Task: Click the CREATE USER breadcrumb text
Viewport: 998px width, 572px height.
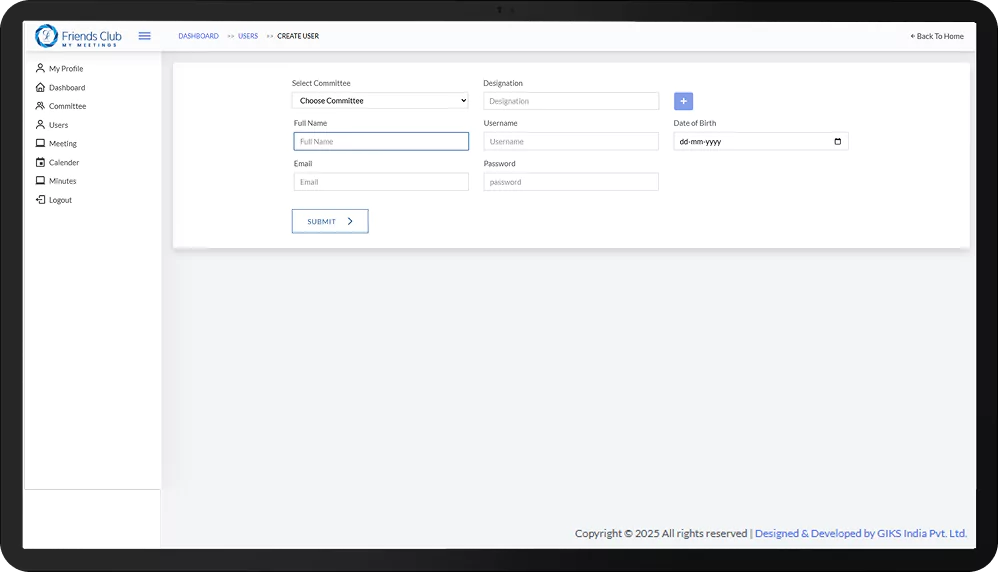Action: 298,36
